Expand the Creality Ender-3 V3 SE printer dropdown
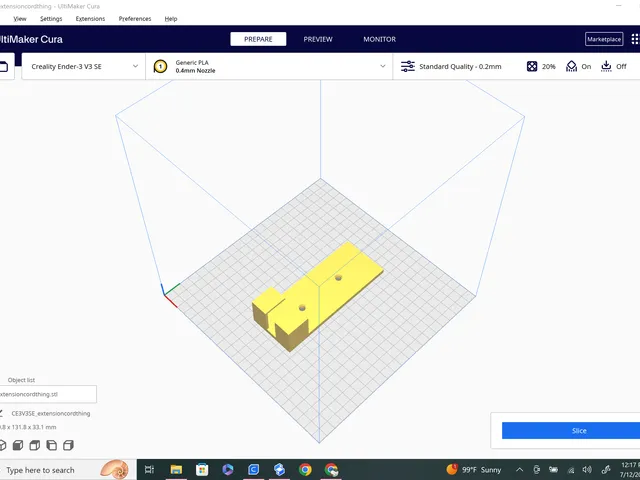640x480 pixels. [84, 66]
